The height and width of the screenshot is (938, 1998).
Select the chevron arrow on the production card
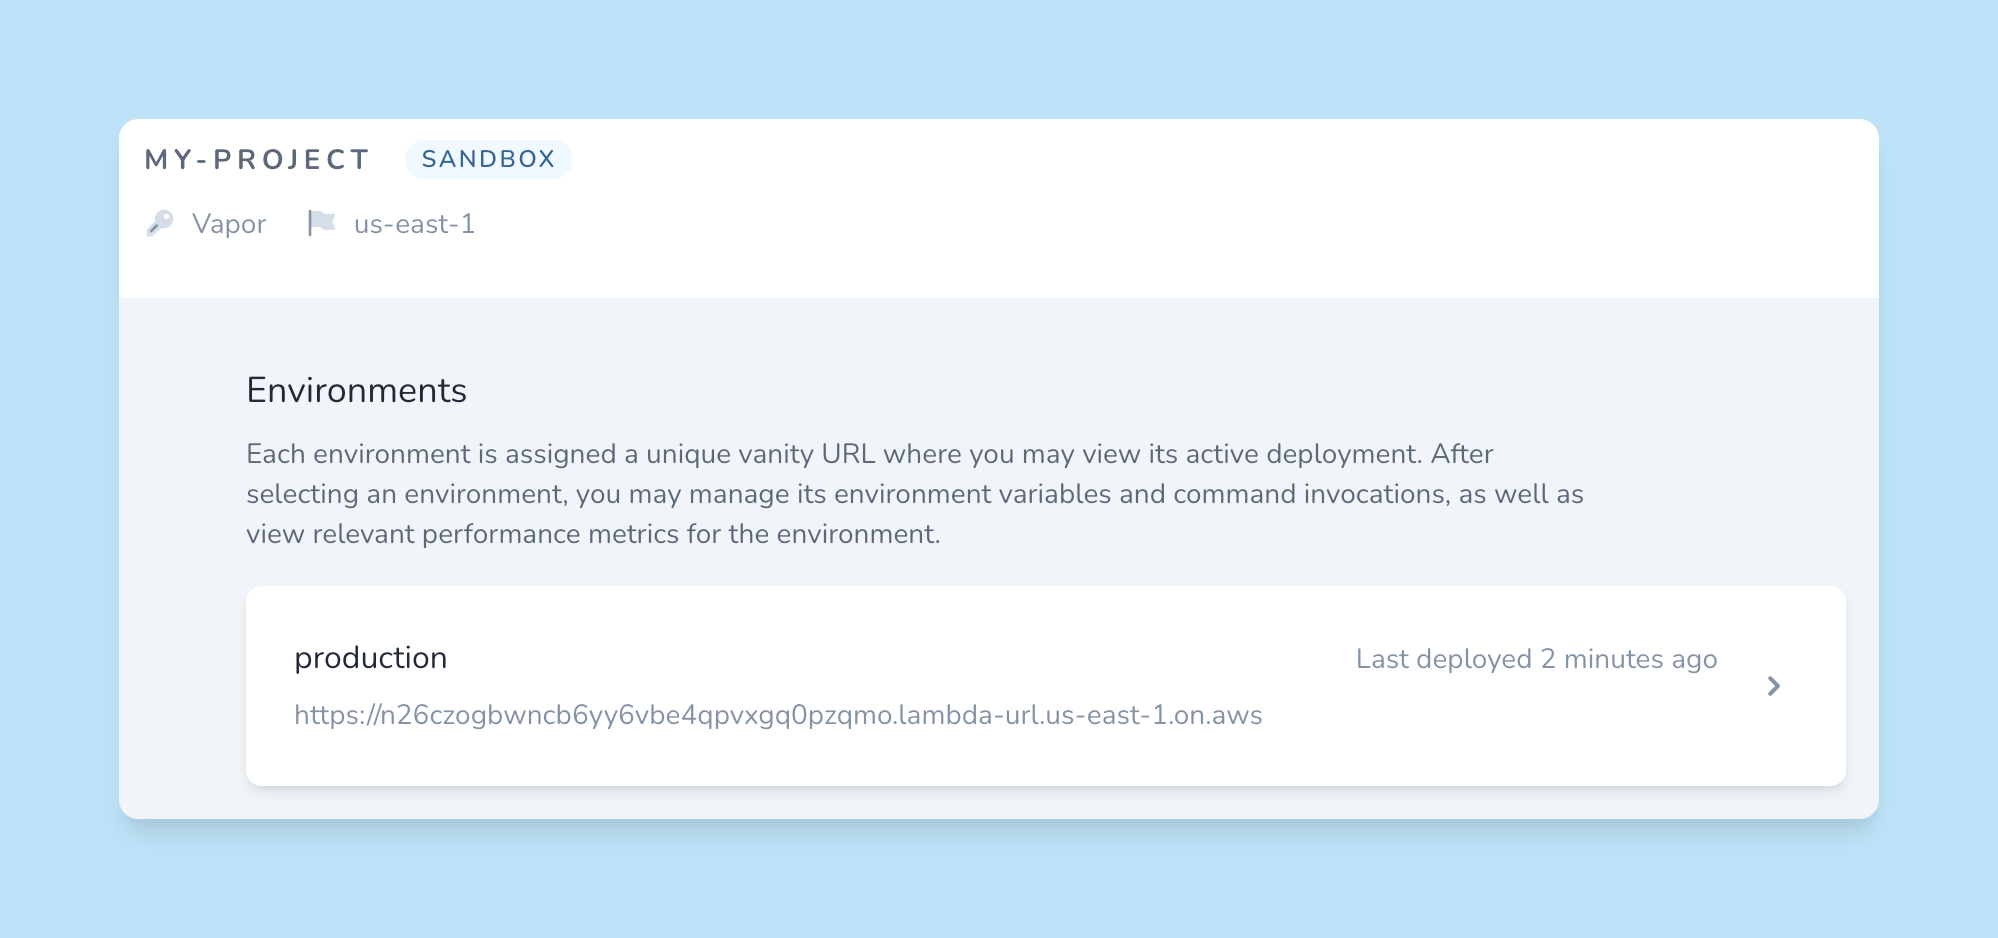1774,686
